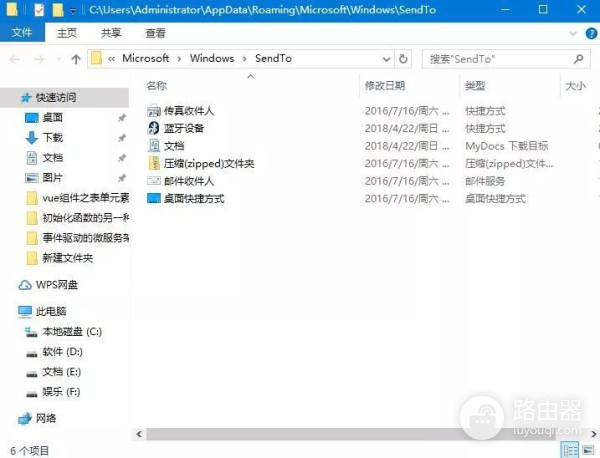Image resolution: width=600 pixels, height=458 pixels.
Task: Switch to large icons view
Action: tap(588, 450)
